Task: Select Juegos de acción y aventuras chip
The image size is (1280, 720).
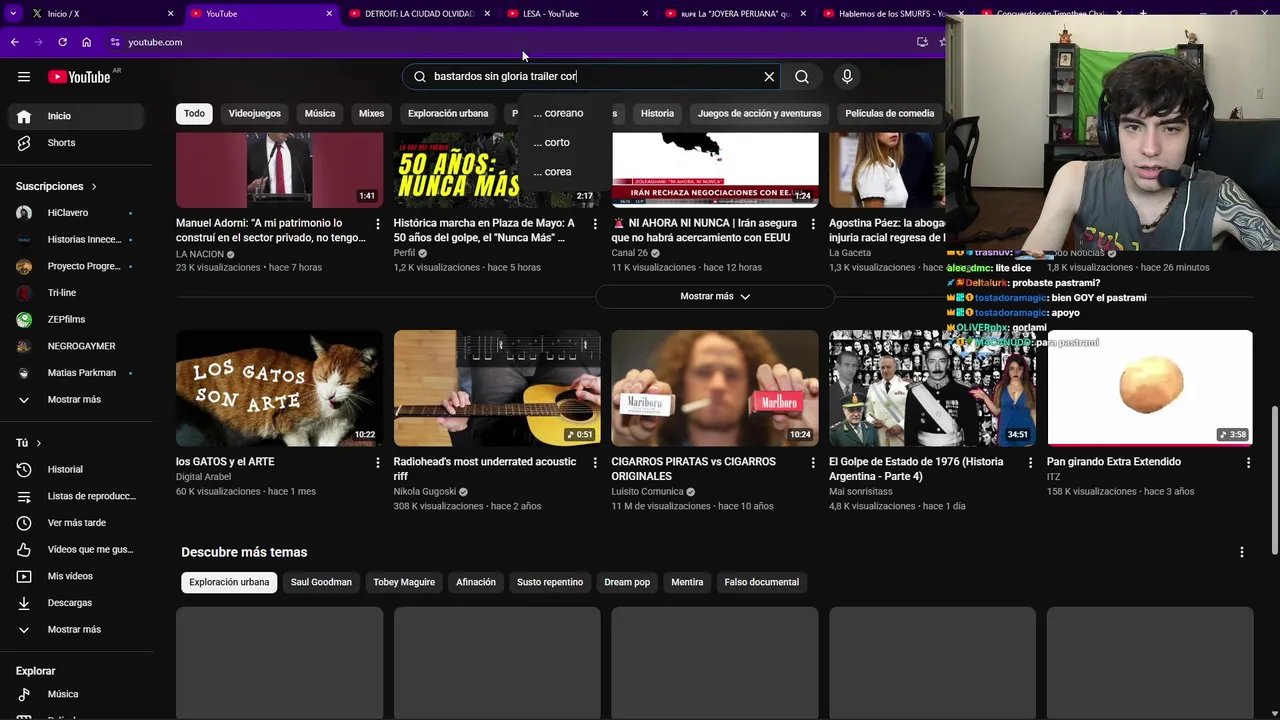Action: [x=759, y=114]
